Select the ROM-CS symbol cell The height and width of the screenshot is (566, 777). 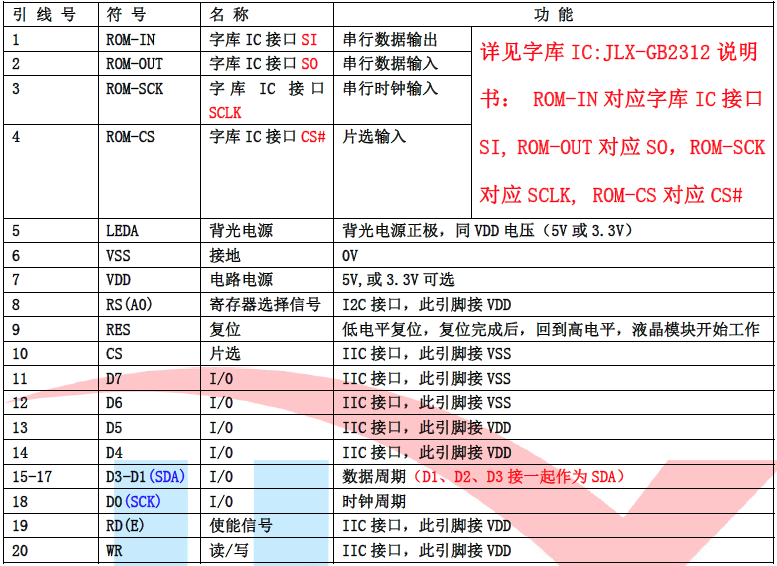point(132,137)
